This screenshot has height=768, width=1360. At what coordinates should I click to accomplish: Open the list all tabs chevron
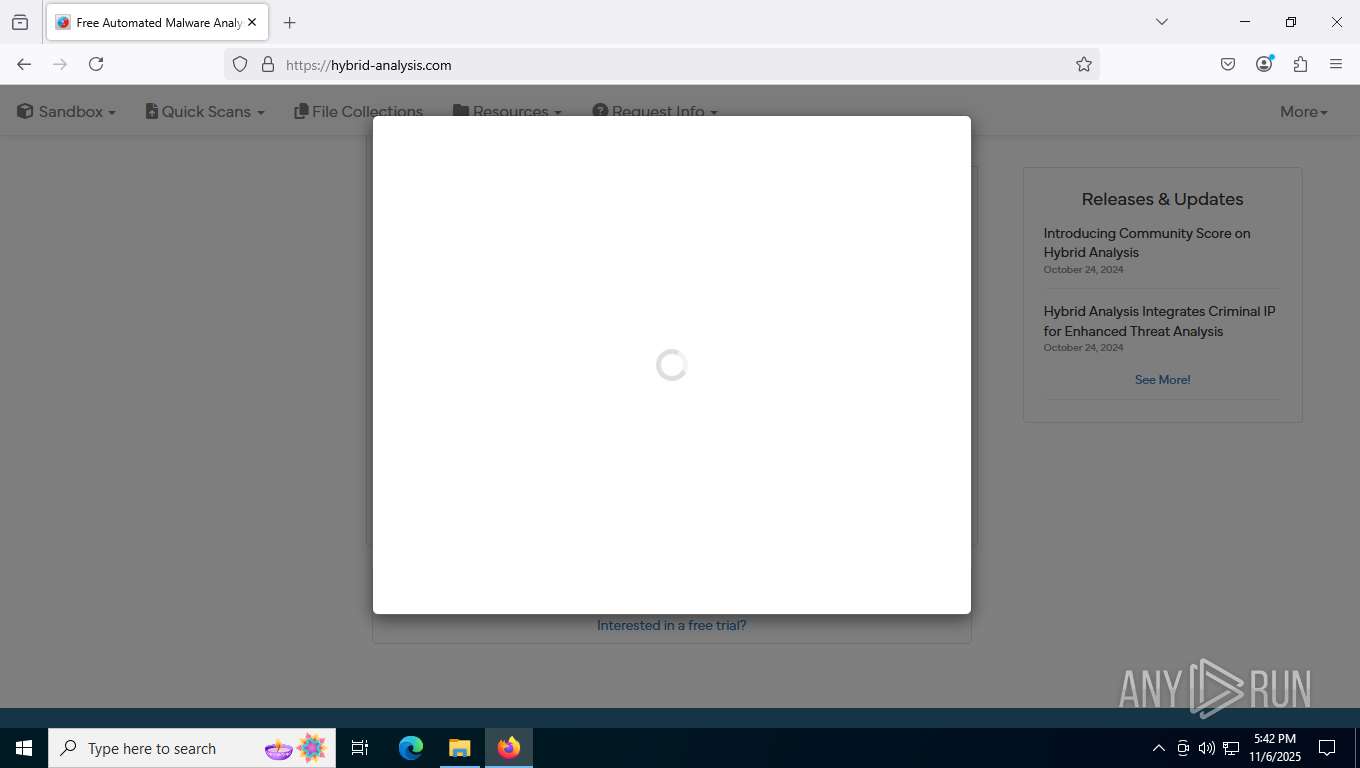pos(1161,22)
